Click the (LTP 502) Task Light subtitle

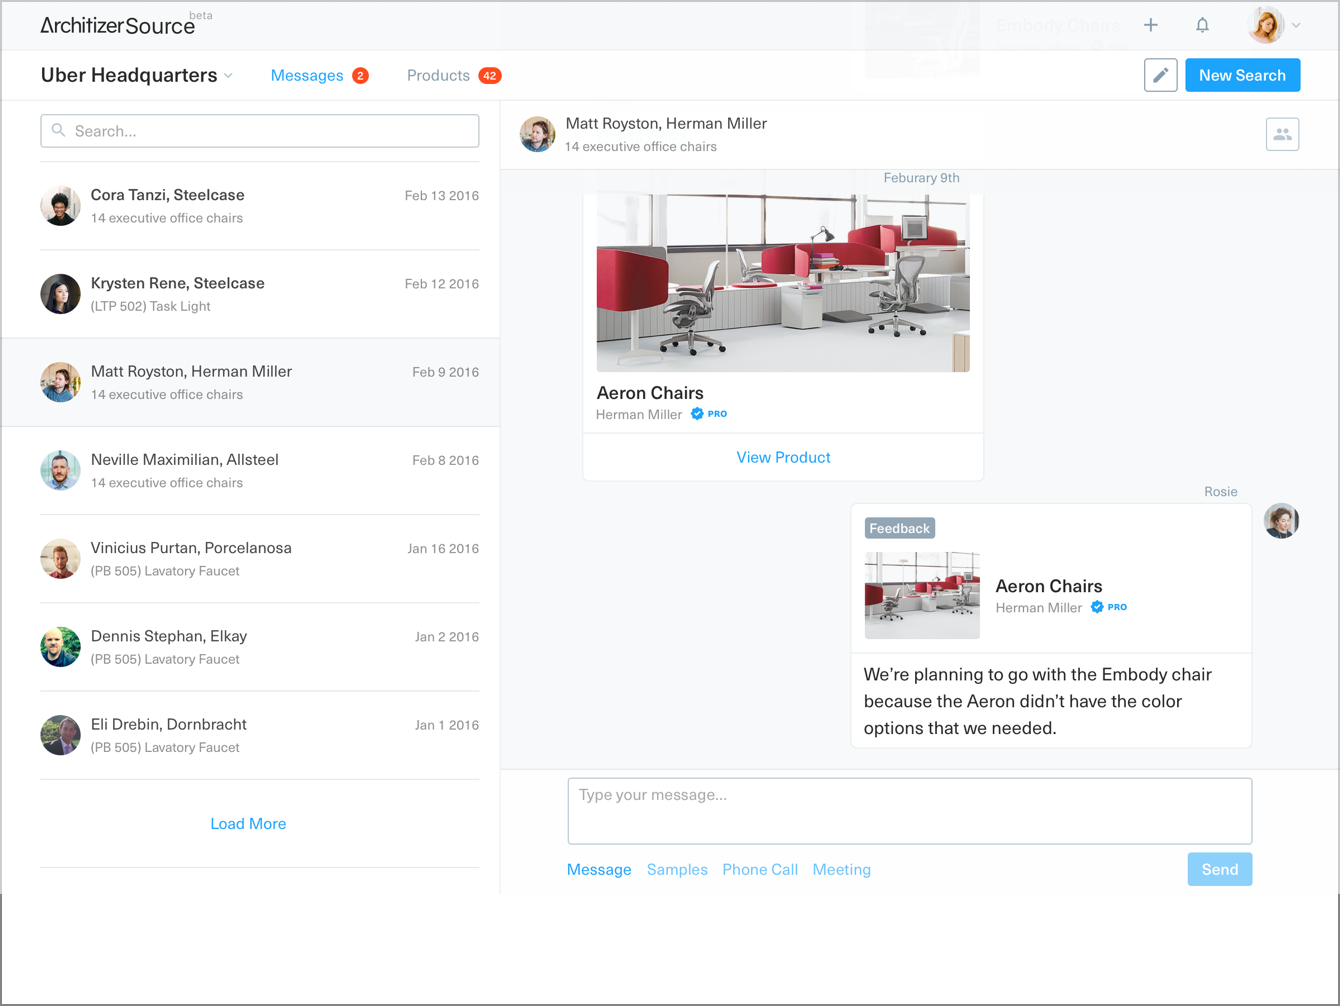pyautogui.click(x=150, y=306)
